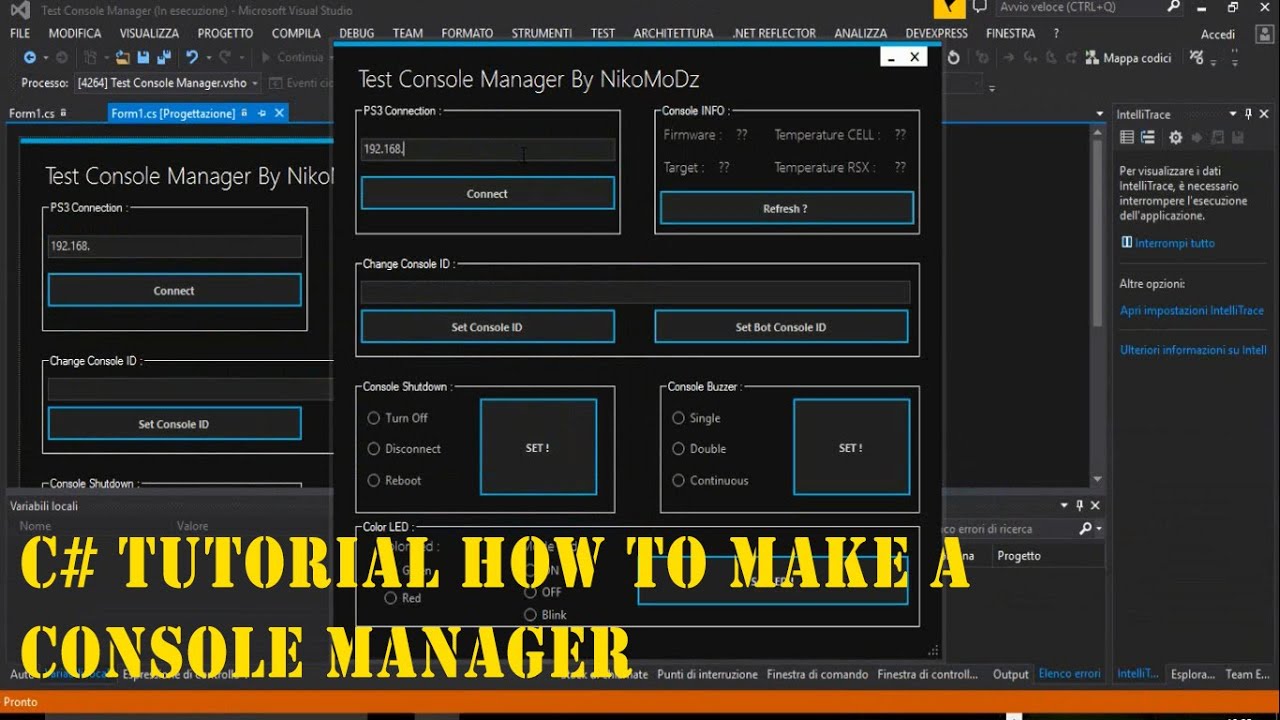Close the IntelliTrace panel
This screenshot has width=1280, height=720.
1263,114
